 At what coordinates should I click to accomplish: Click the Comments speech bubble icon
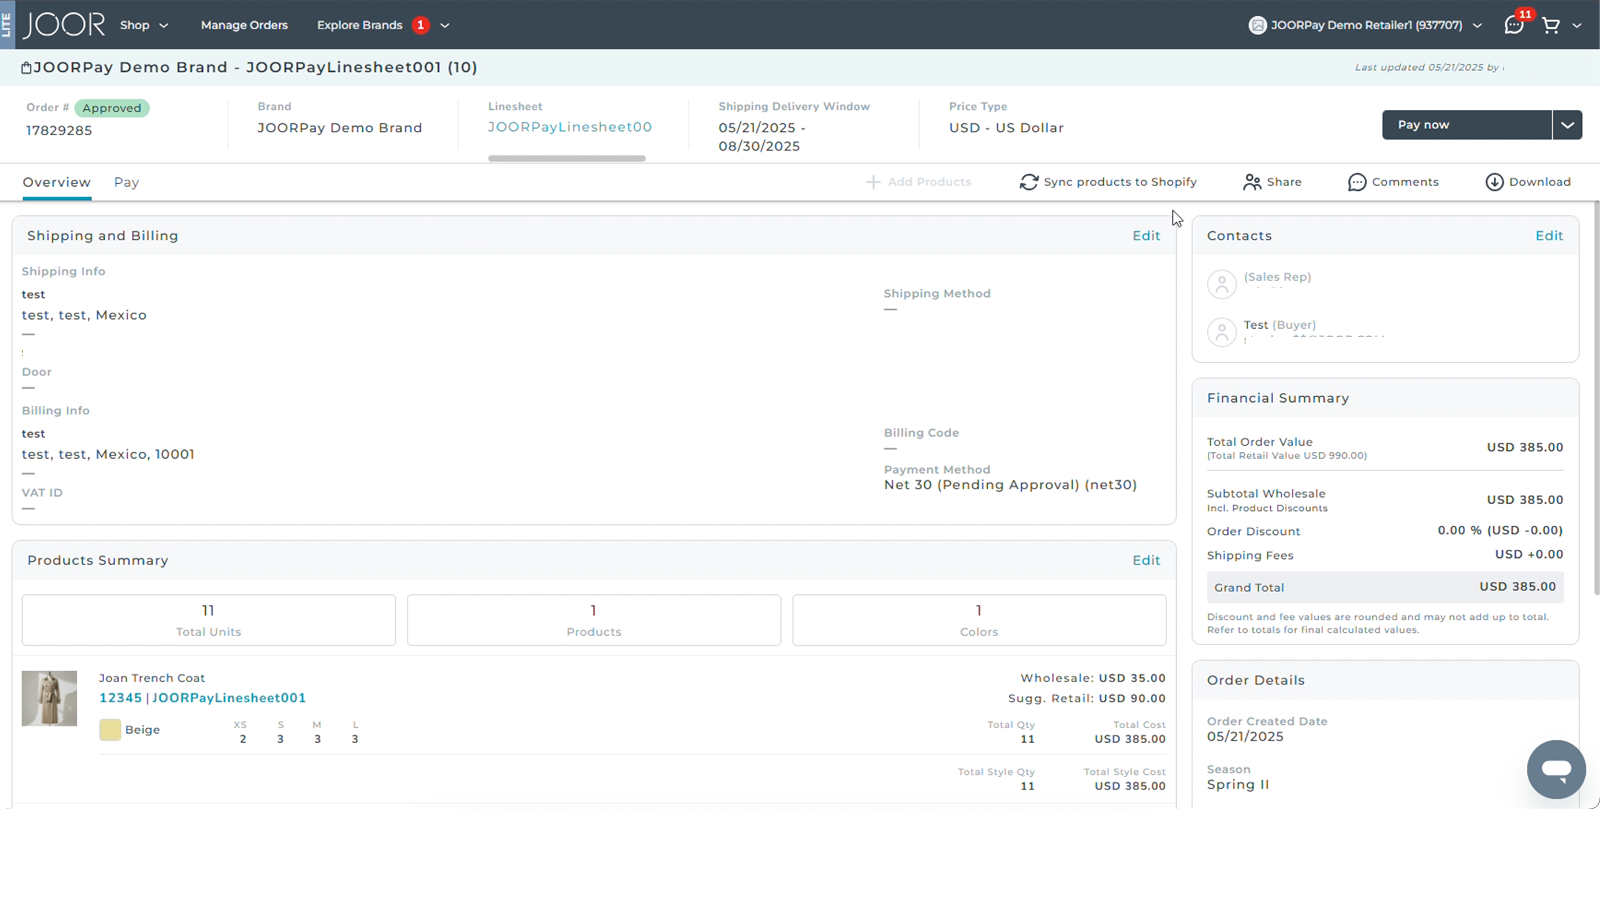click(1357, 182)
